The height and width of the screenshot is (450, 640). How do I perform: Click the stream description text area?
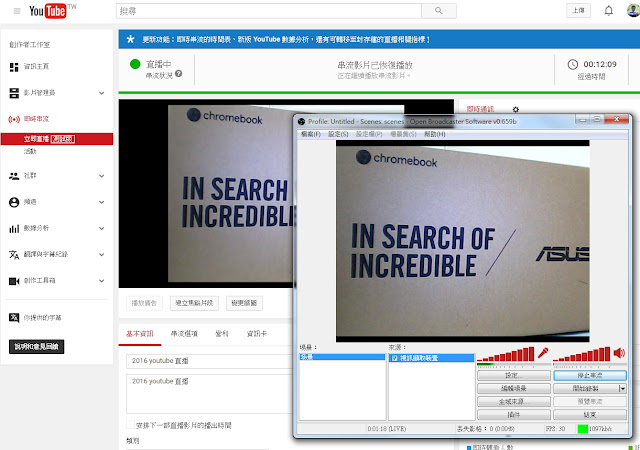(x=210, y=394)
